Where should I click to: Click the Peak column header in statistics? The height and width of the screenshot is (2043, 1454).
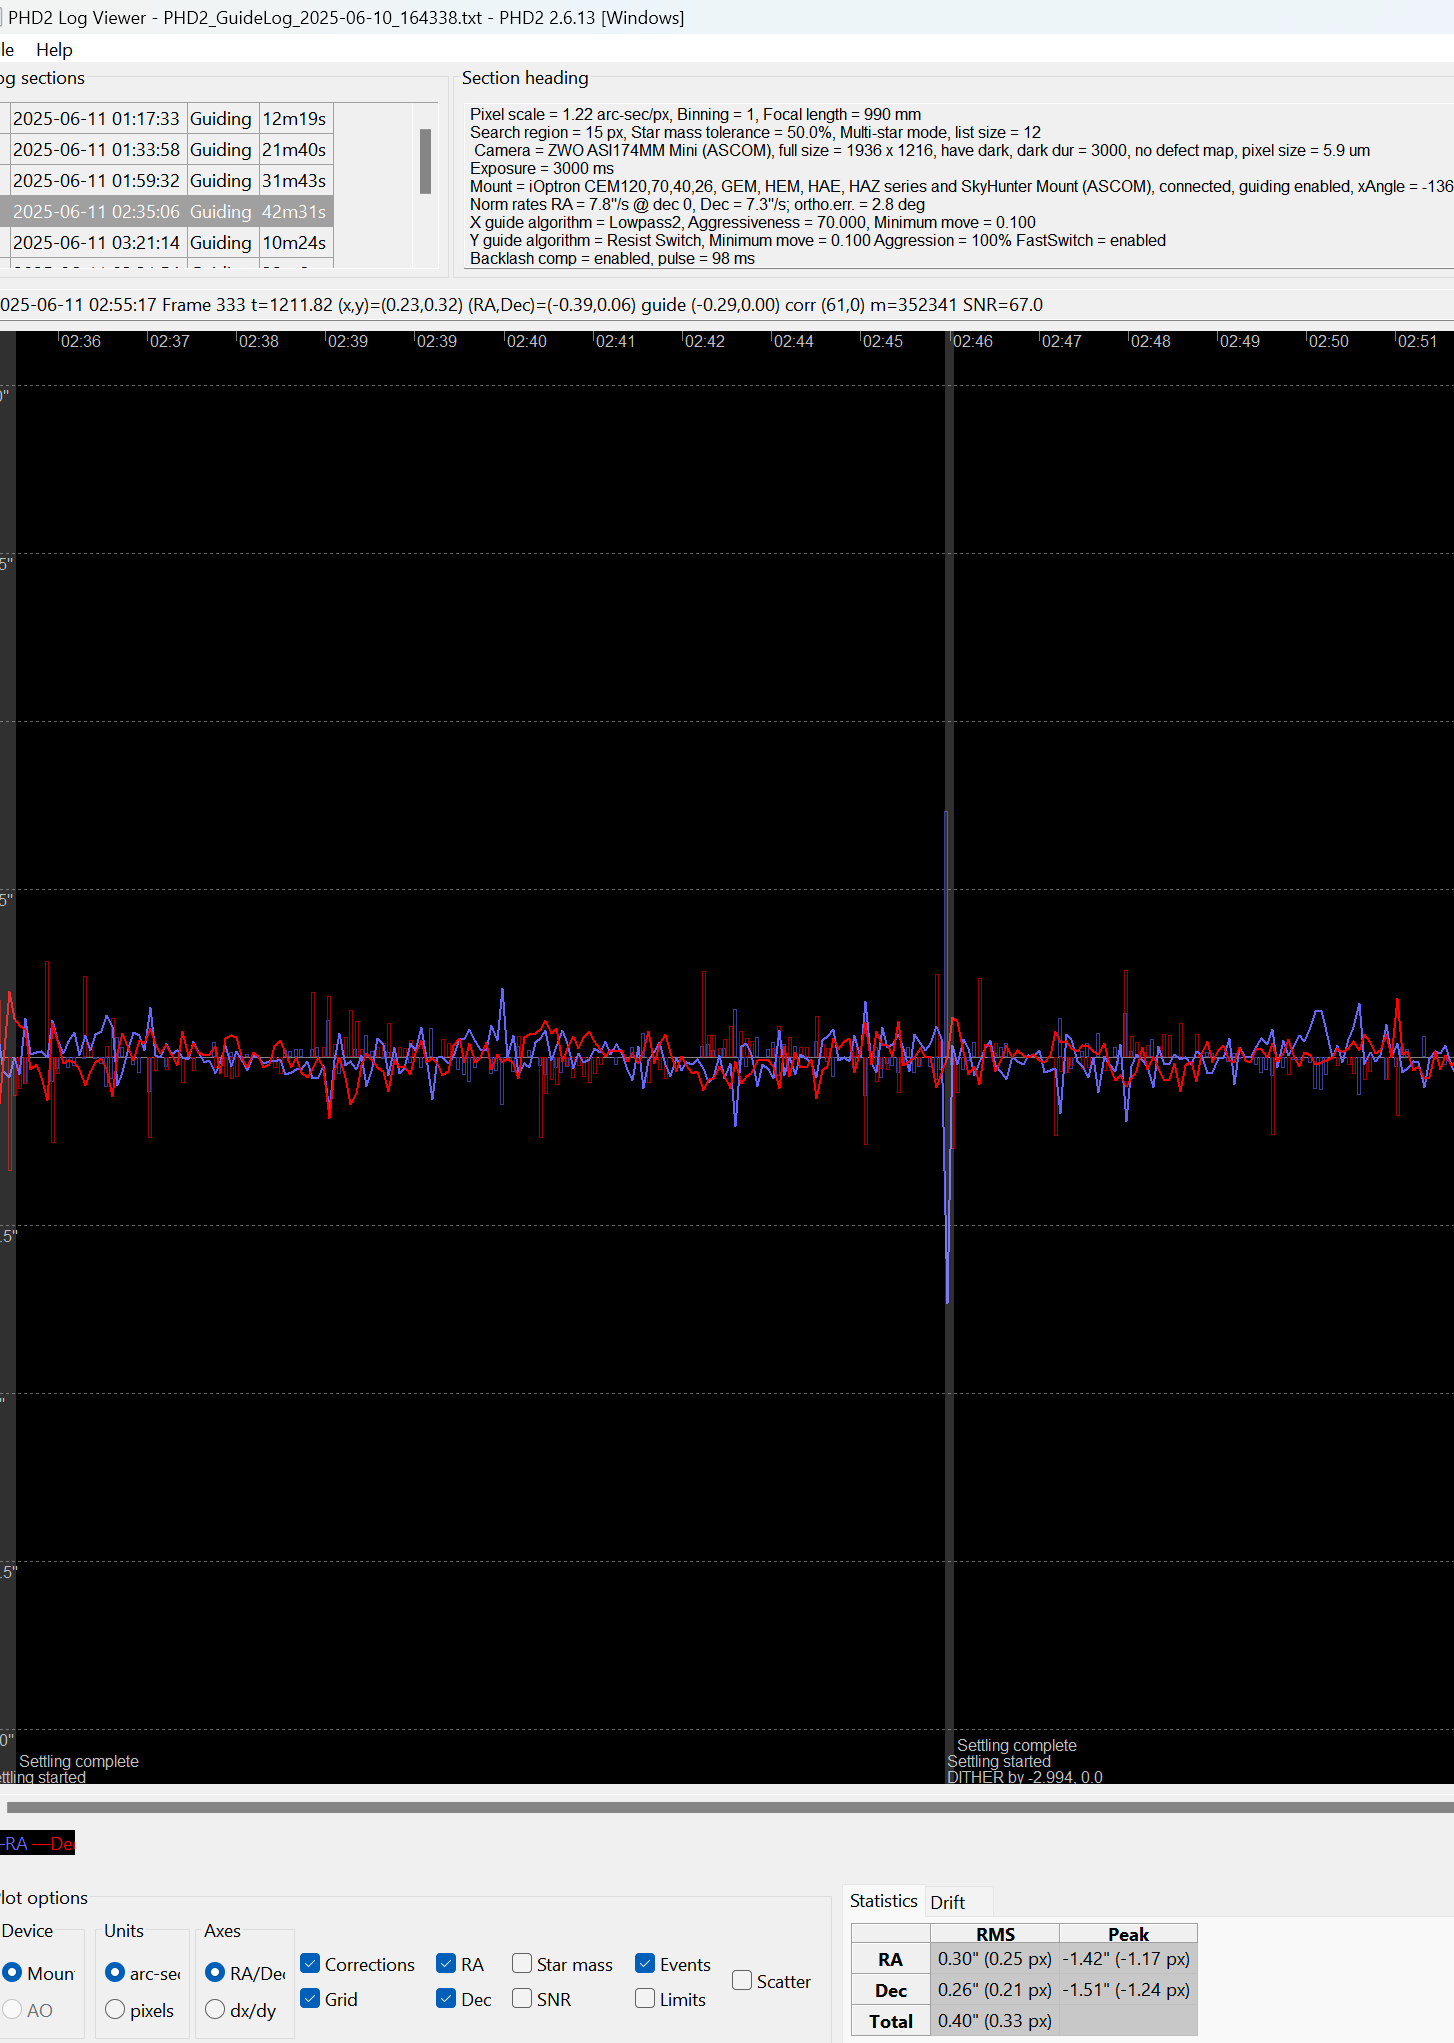pos(1128,1934)
